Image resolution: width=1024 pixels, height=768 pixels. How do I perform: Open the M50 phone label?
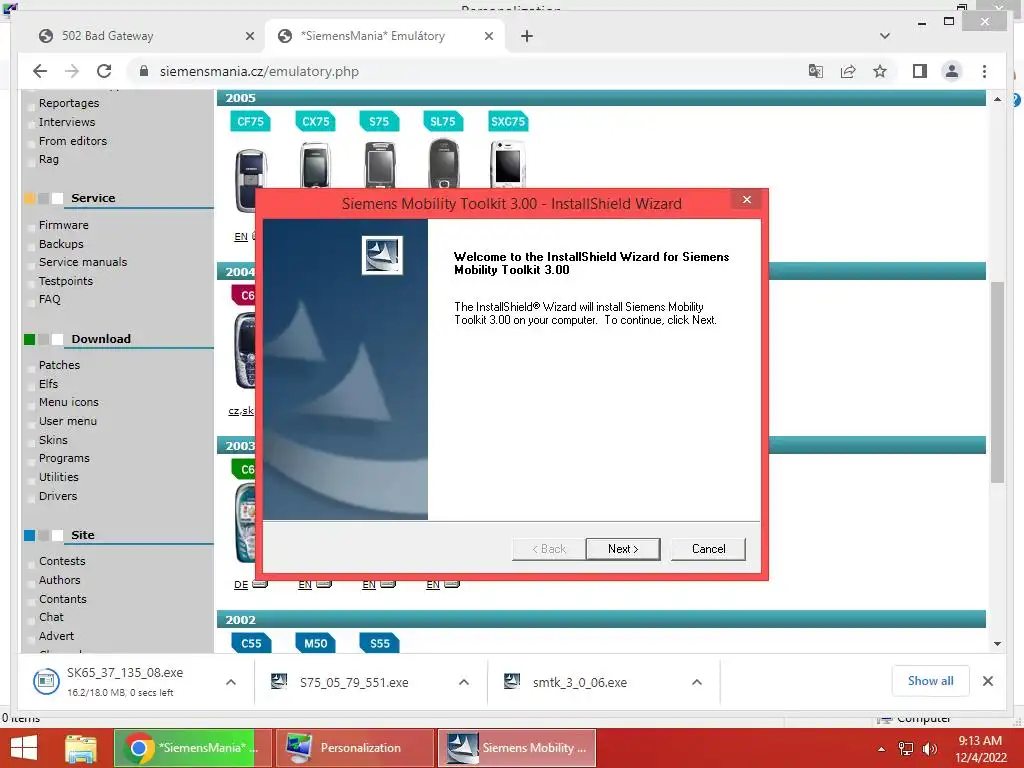[315, 643]
